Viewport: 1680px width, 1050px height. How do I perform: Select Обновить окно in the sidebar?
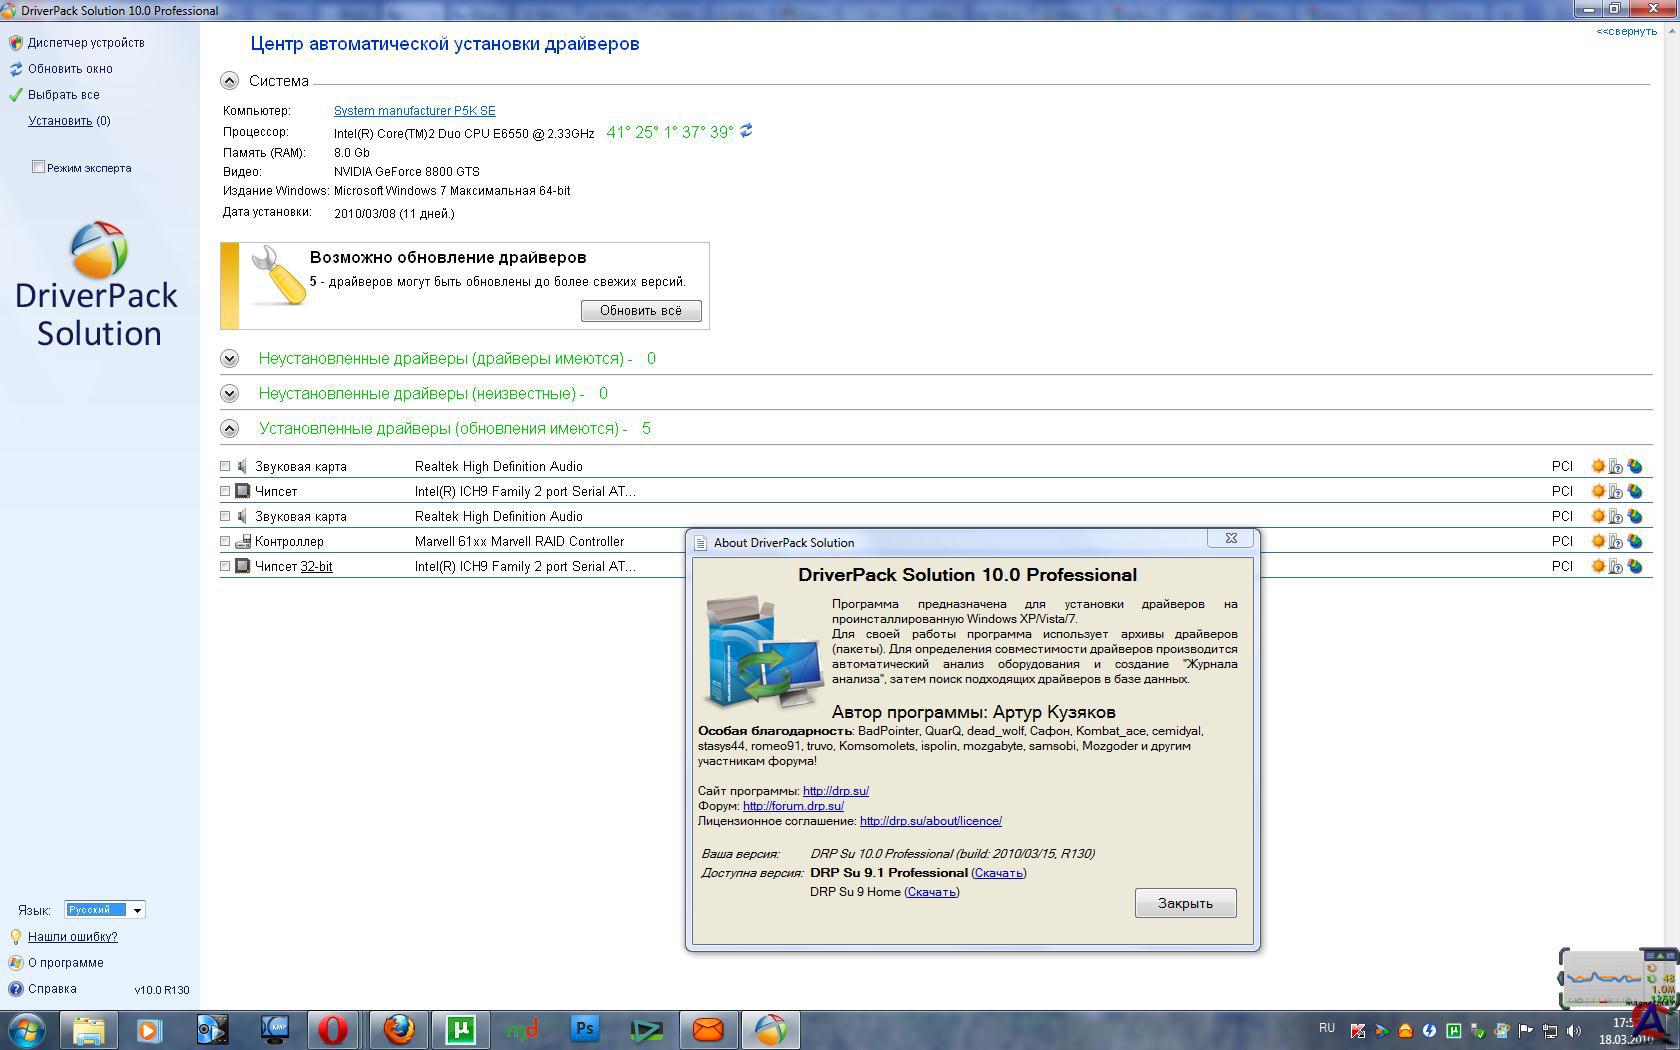[70, 69]
